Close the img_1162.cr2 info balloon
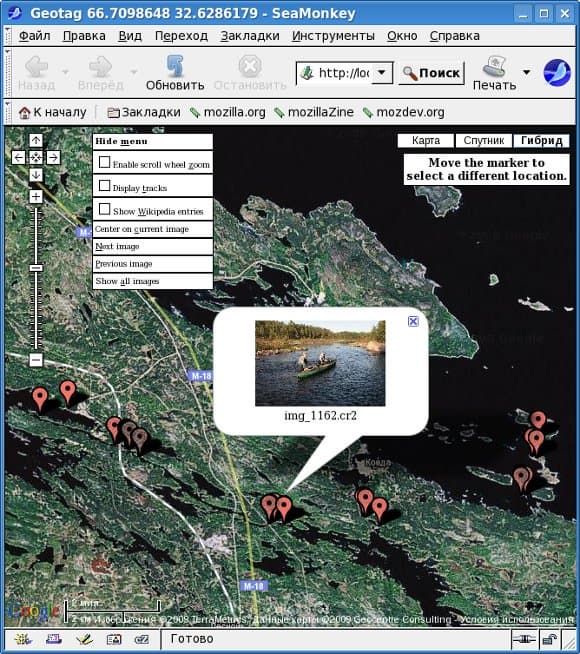This screenshot has width=580, height=654. pos(413,321)
